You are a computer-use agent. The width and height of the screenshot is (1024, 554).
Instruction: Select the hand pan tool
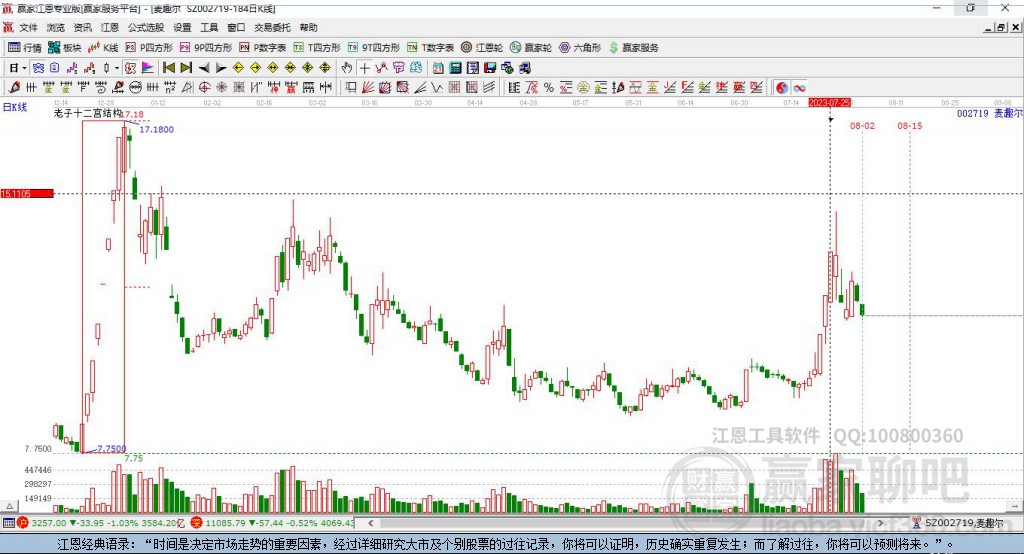coord(347,68)
